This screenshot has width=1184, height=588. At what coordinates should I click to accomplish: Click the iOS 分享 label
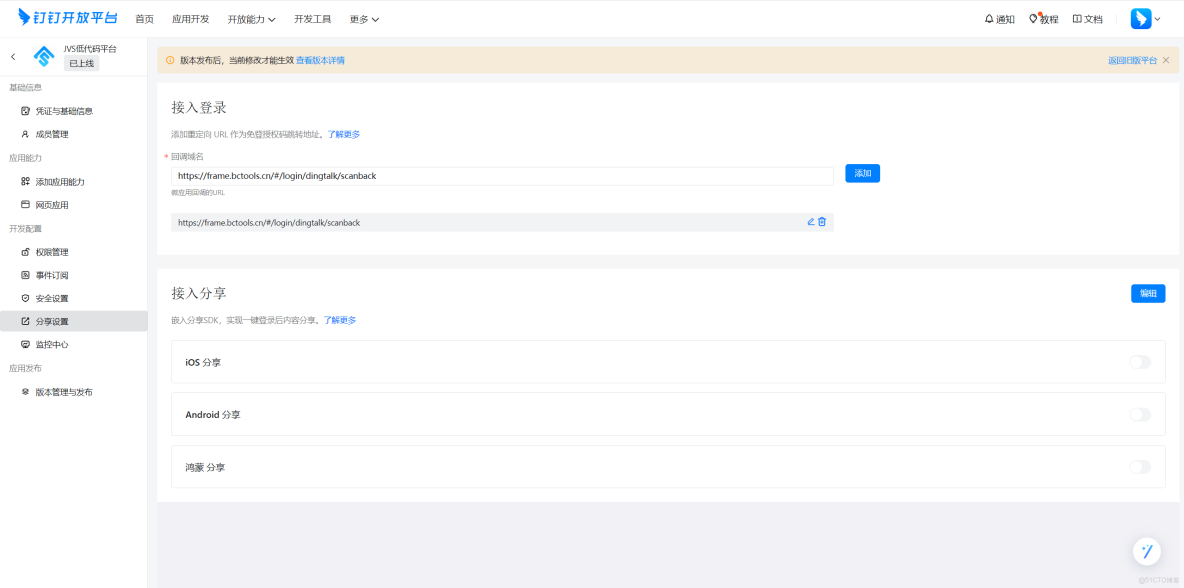[203, 362]
